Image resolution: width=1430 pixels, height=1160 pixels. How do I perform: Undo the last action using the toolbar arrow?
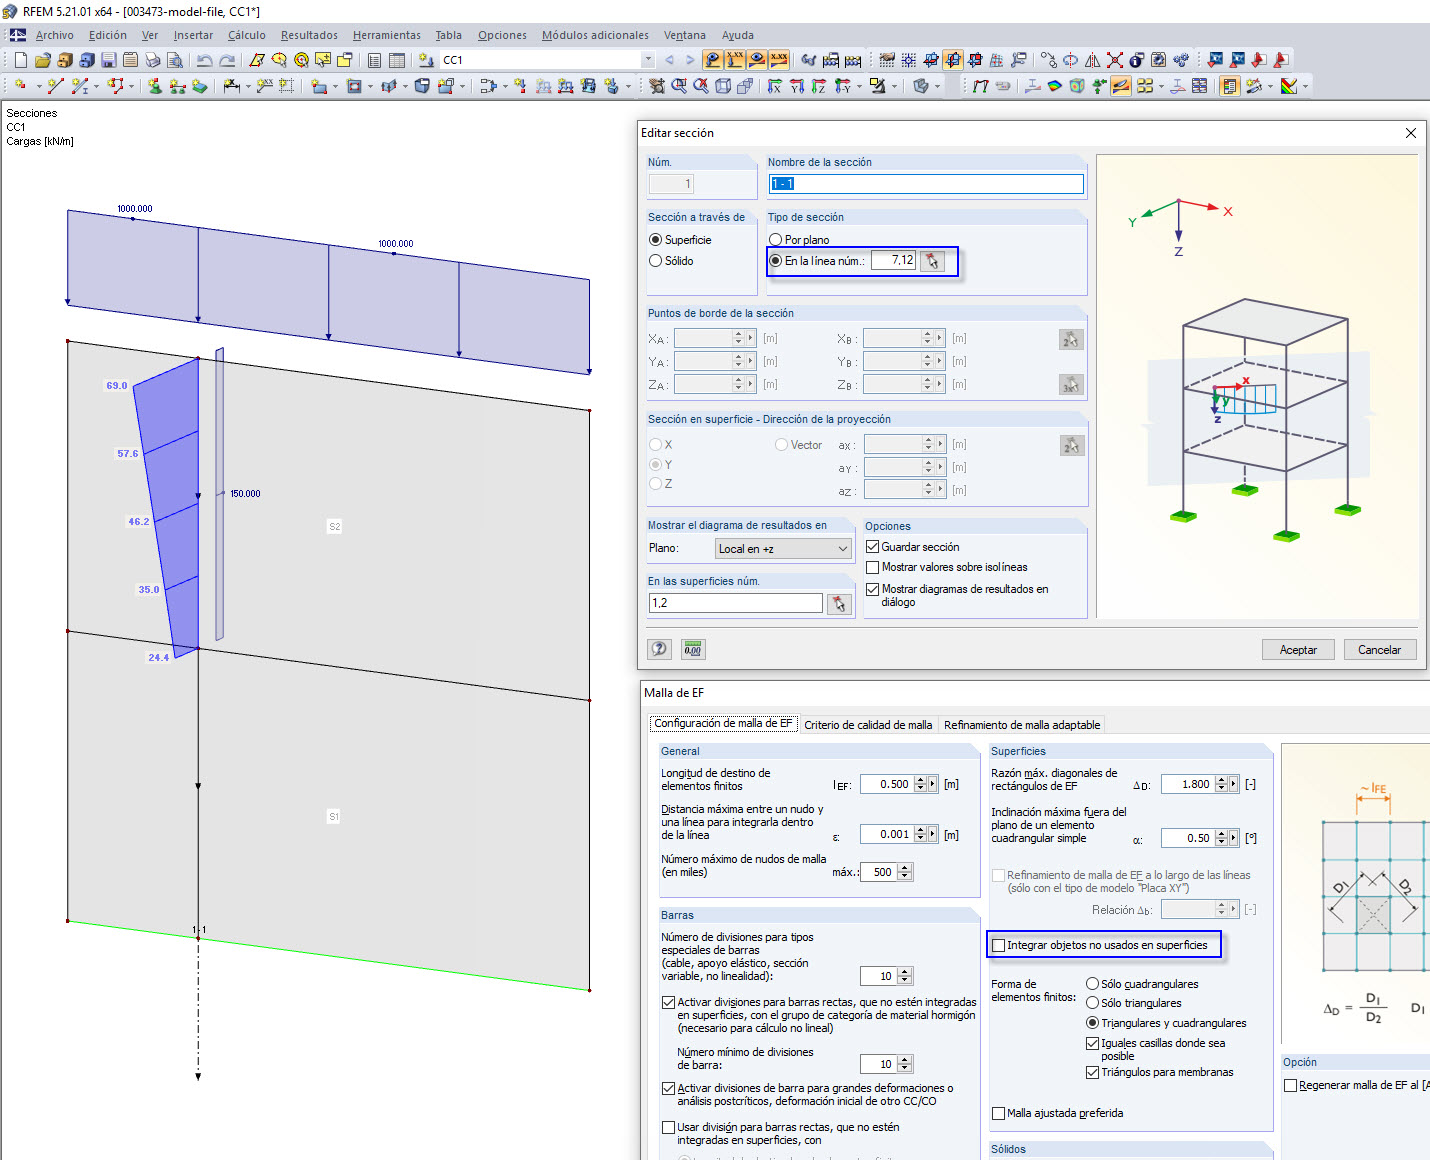pos(204,60)
